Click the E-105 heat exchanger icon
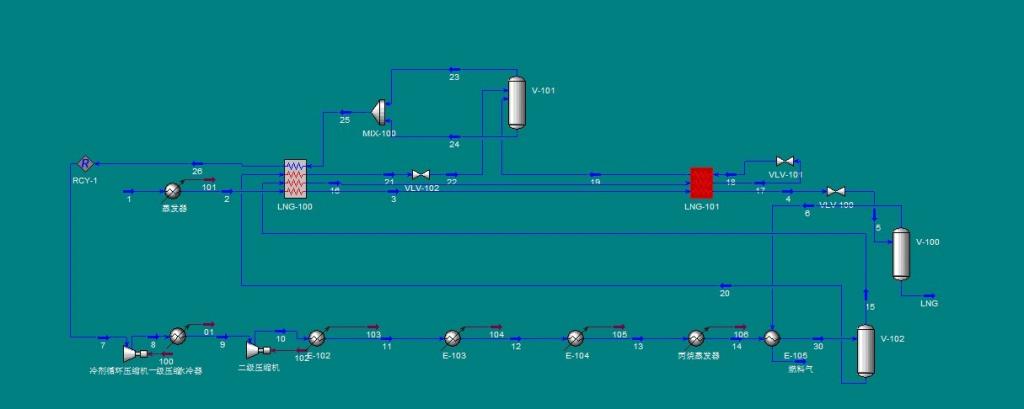This screenshot has width=1024, height=409. (772, 338)
